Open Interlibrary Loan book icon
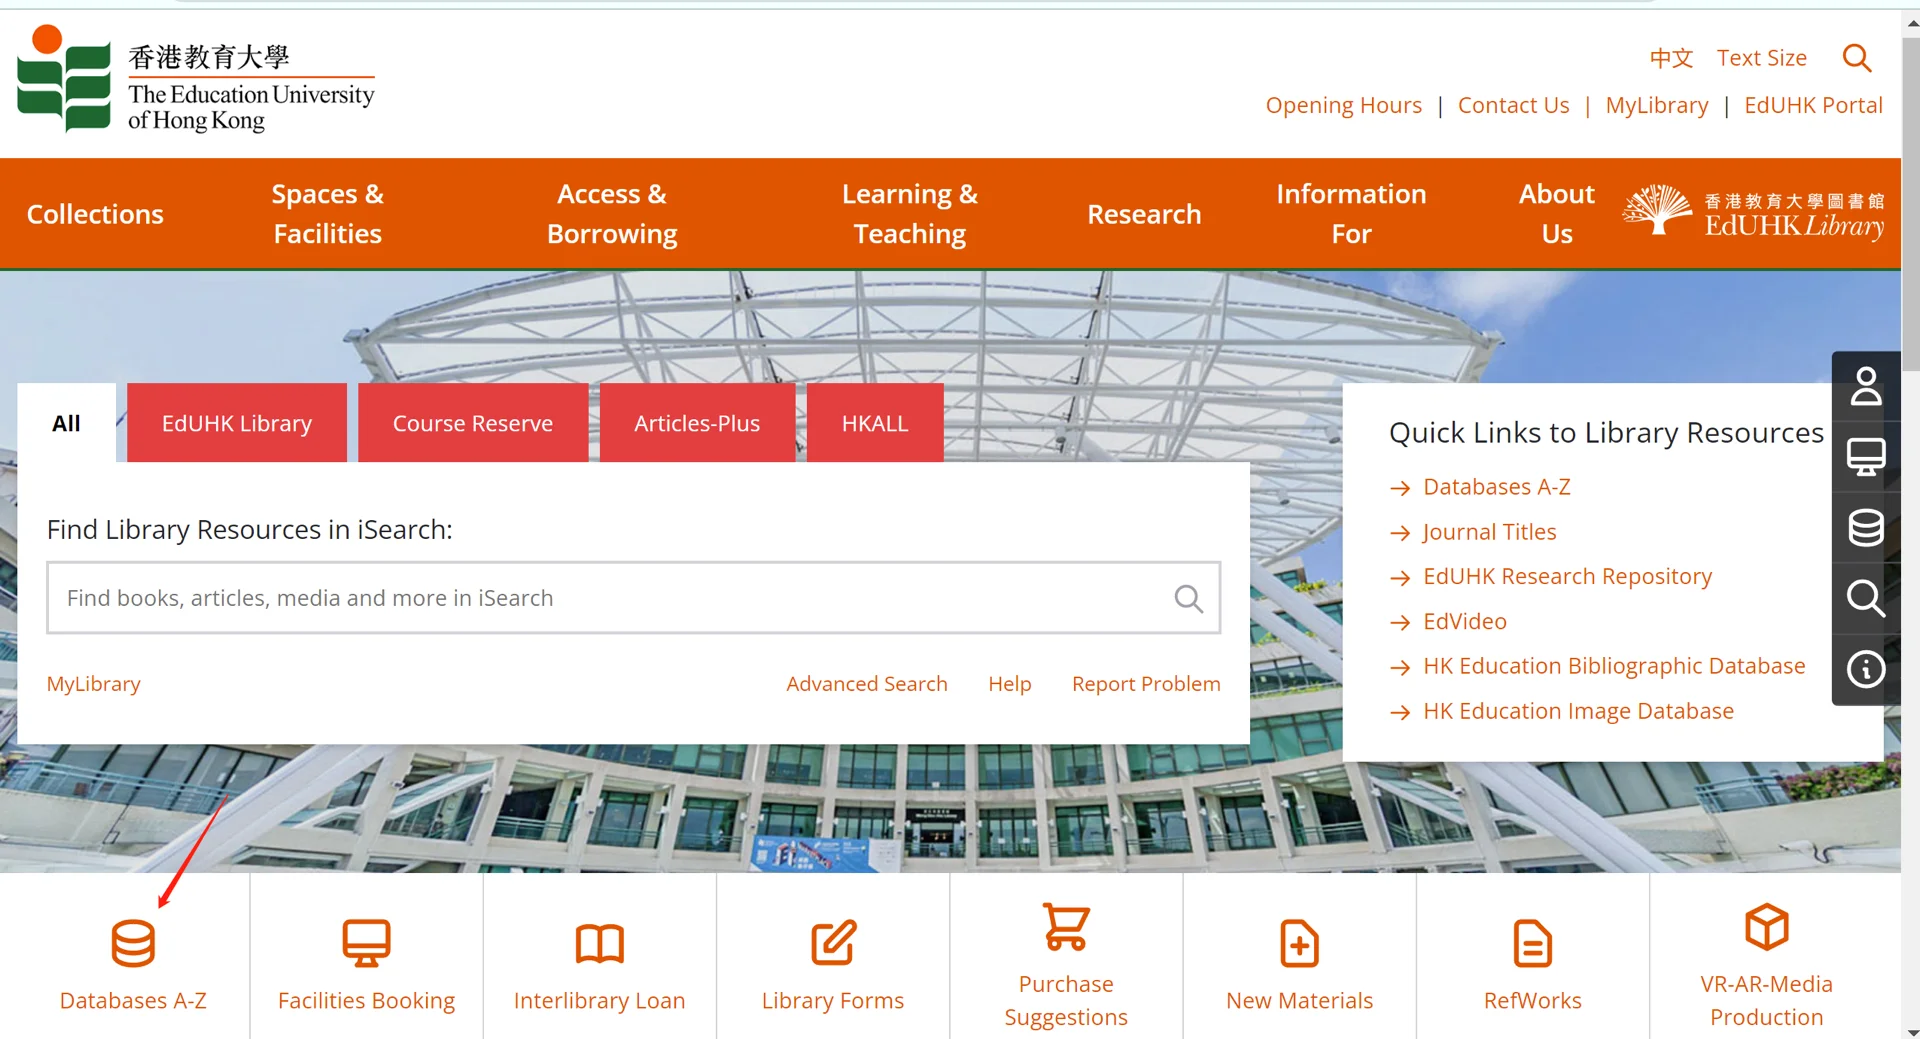 (600, 943)
